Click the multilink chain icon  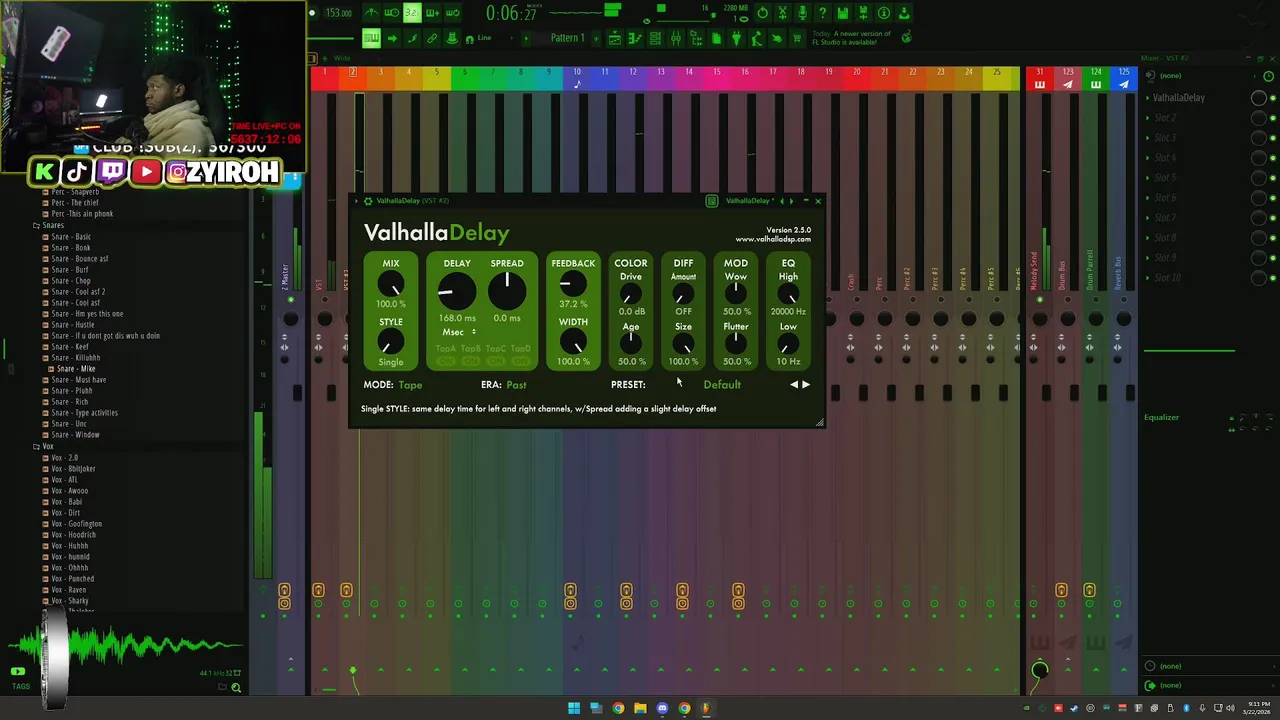click(x=432, y=38)
